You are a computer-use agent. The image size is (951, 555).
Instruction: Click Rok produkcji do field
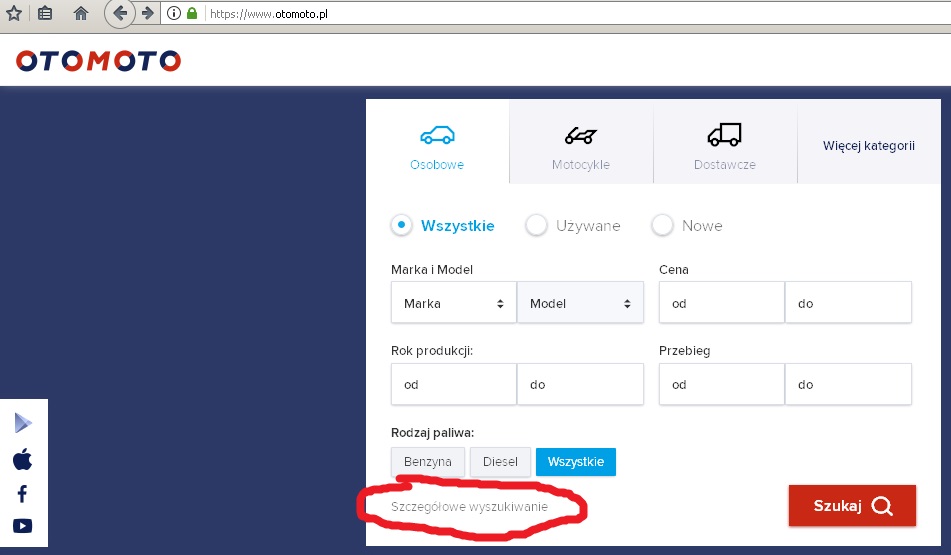580,384
